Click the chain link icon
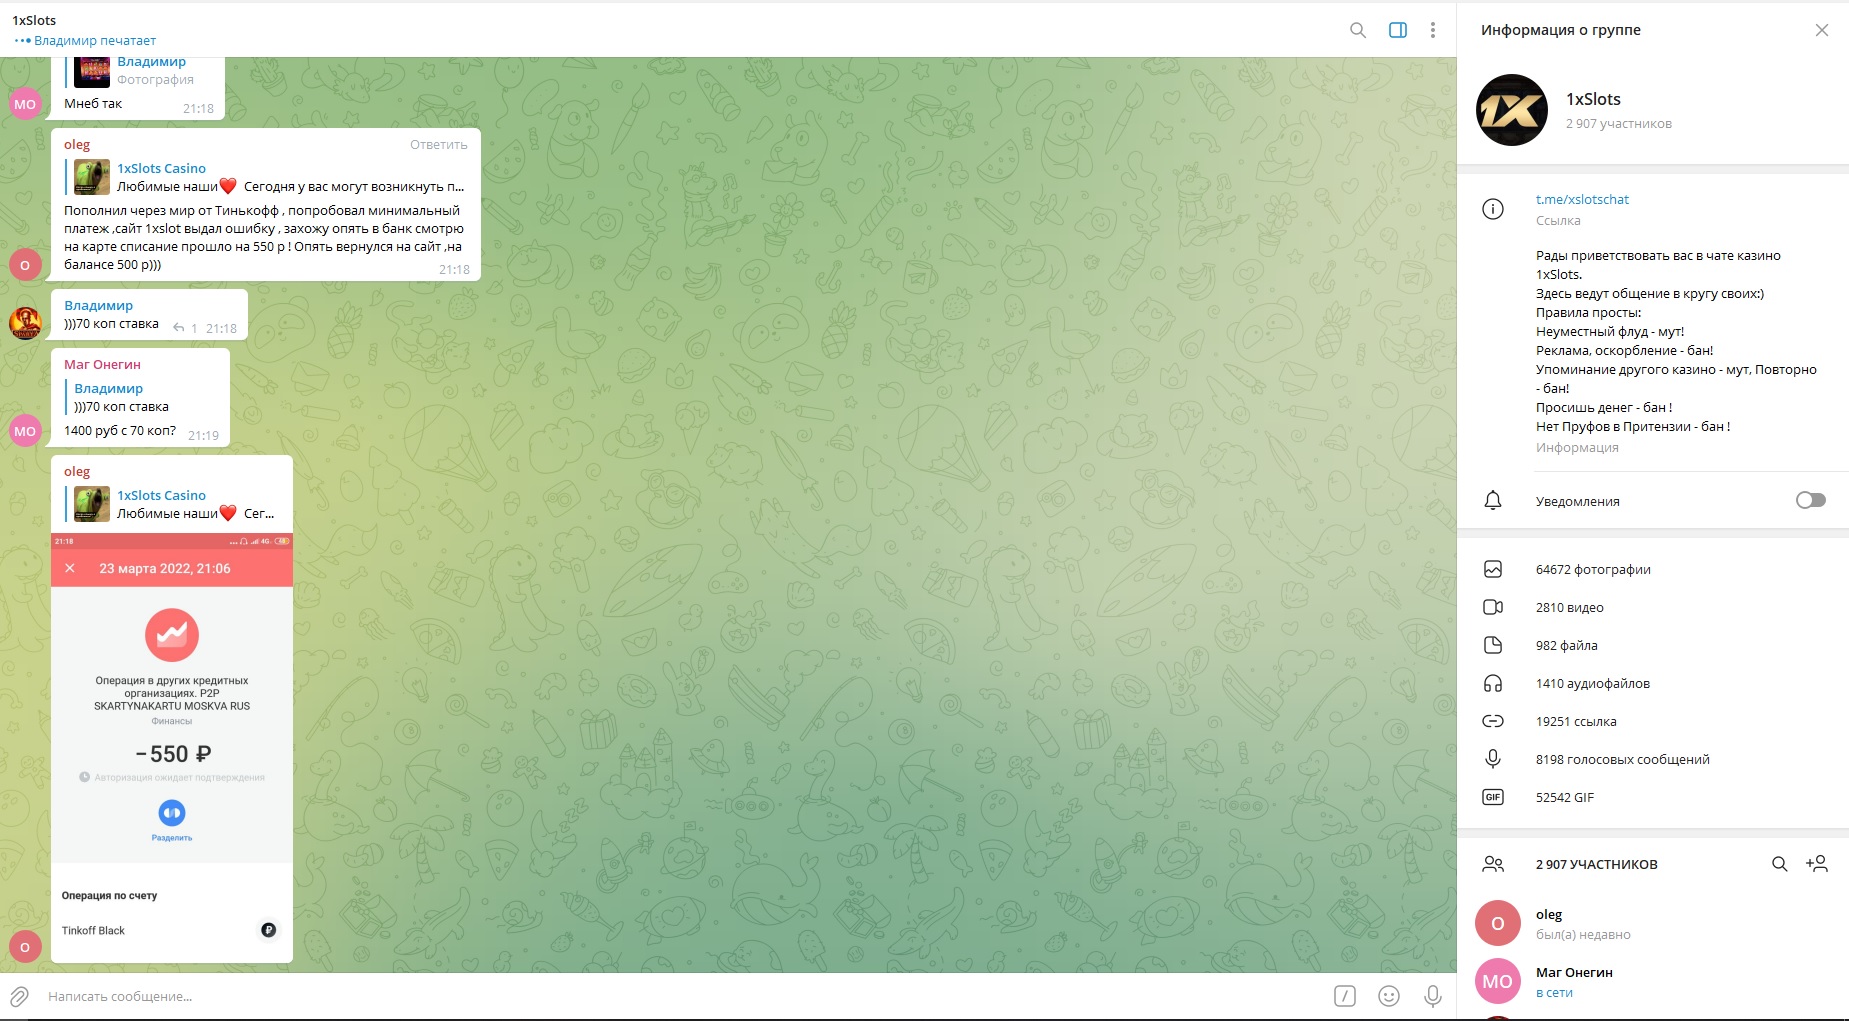This screenshot has width=1849, height=1021. tap(1493, 721)
